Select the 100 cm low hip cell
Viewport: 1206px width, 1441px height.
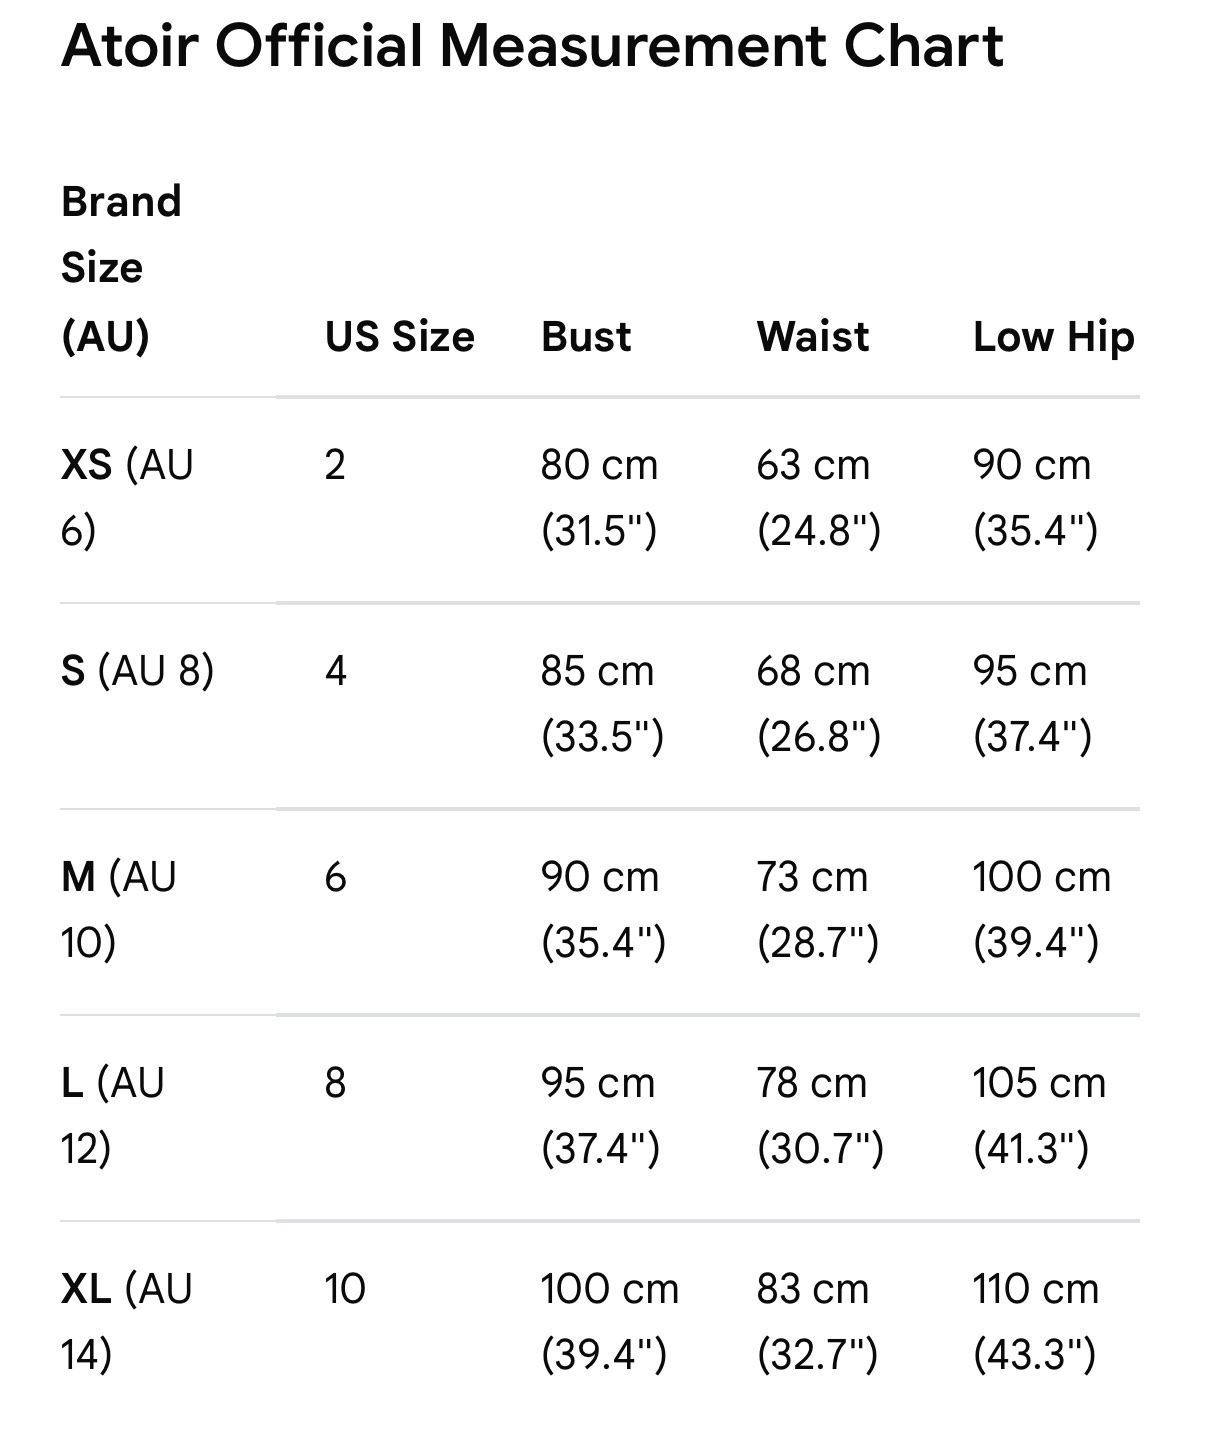1042,909
